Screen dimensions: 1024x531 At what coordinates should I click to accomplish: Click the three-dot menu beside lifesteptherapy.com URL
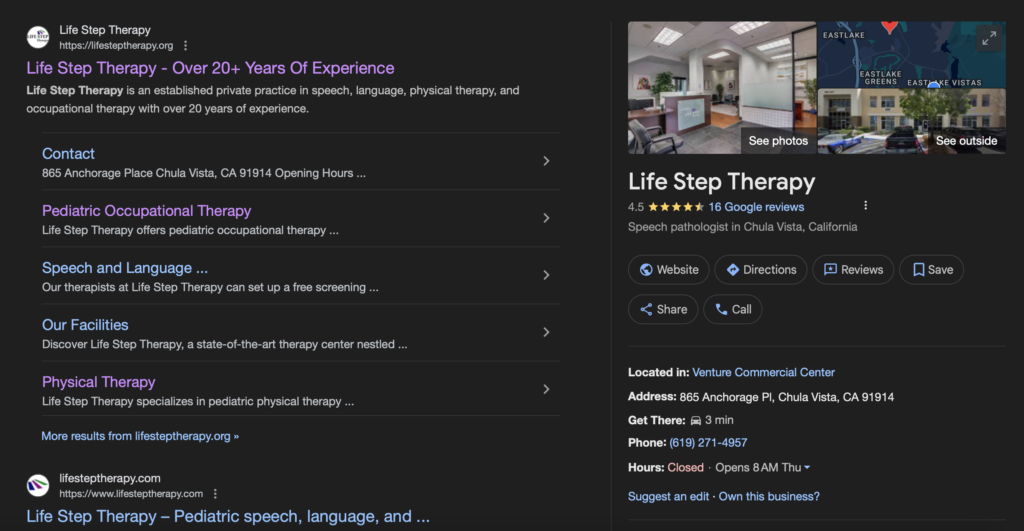[215, 494]
